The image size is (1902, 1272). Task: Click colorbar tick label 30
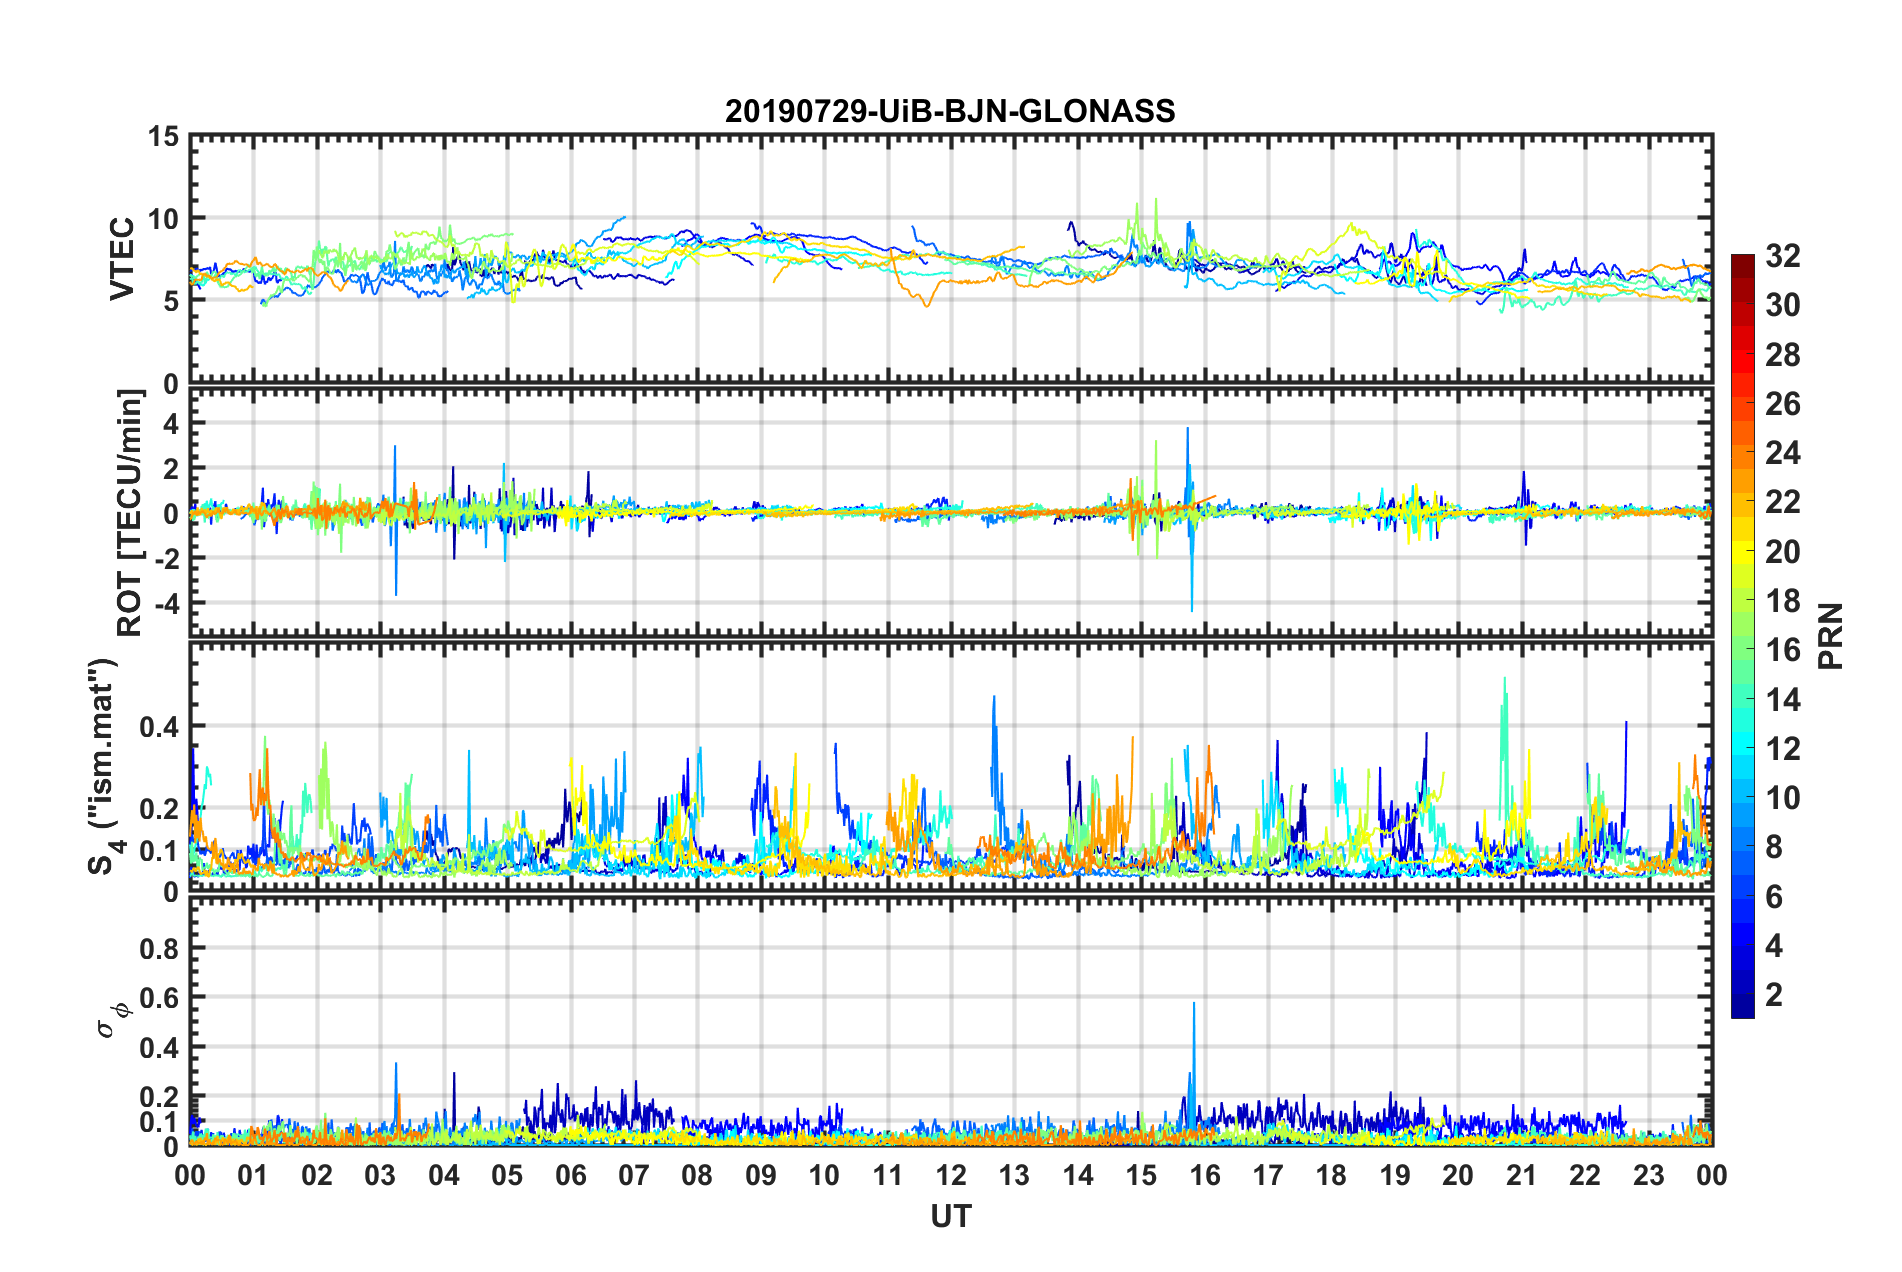coord(1782,305)
